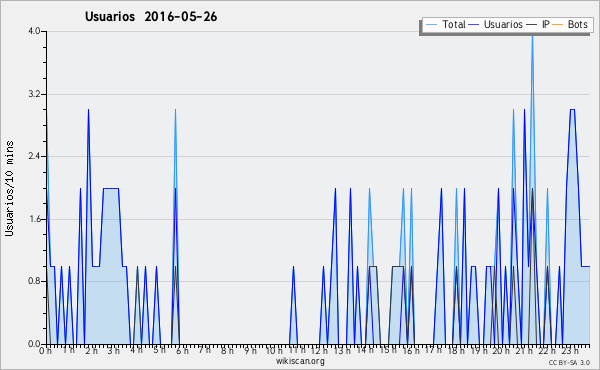600x370 pixels.
Task: Click the 4.0 peak near 21 h
Action: [x=532, y=36]
